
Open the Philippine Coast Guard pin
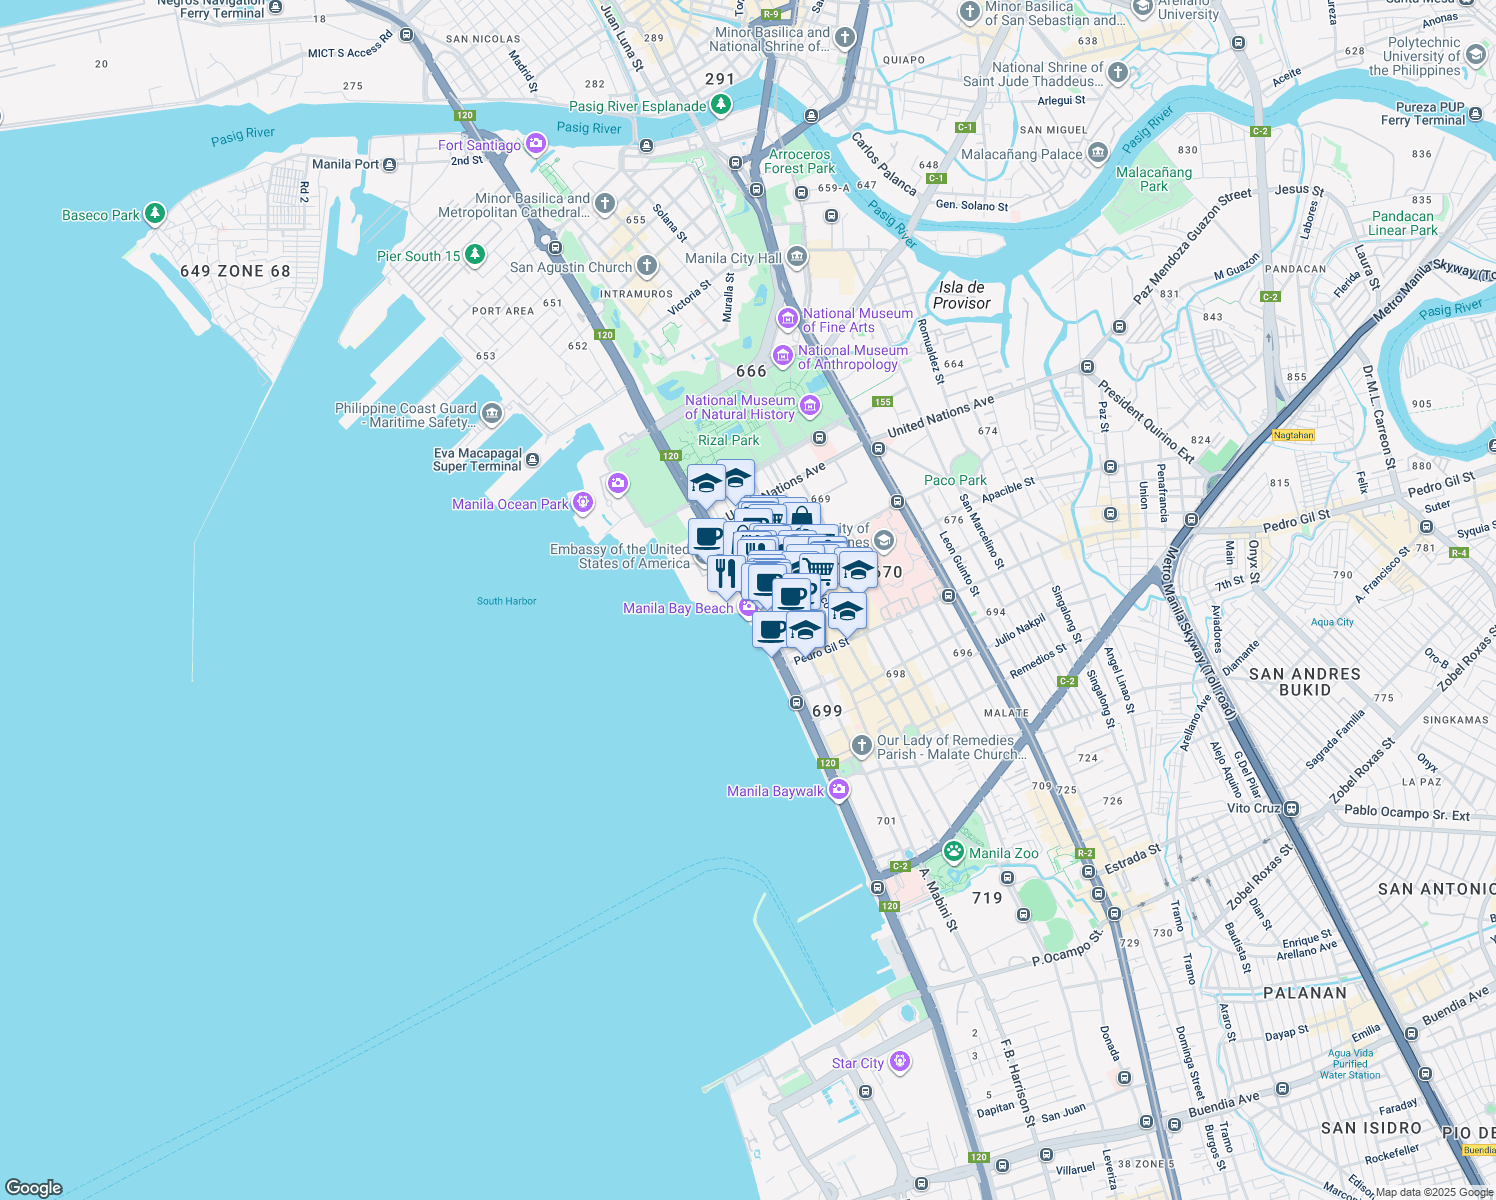click(x=491, y=413)
